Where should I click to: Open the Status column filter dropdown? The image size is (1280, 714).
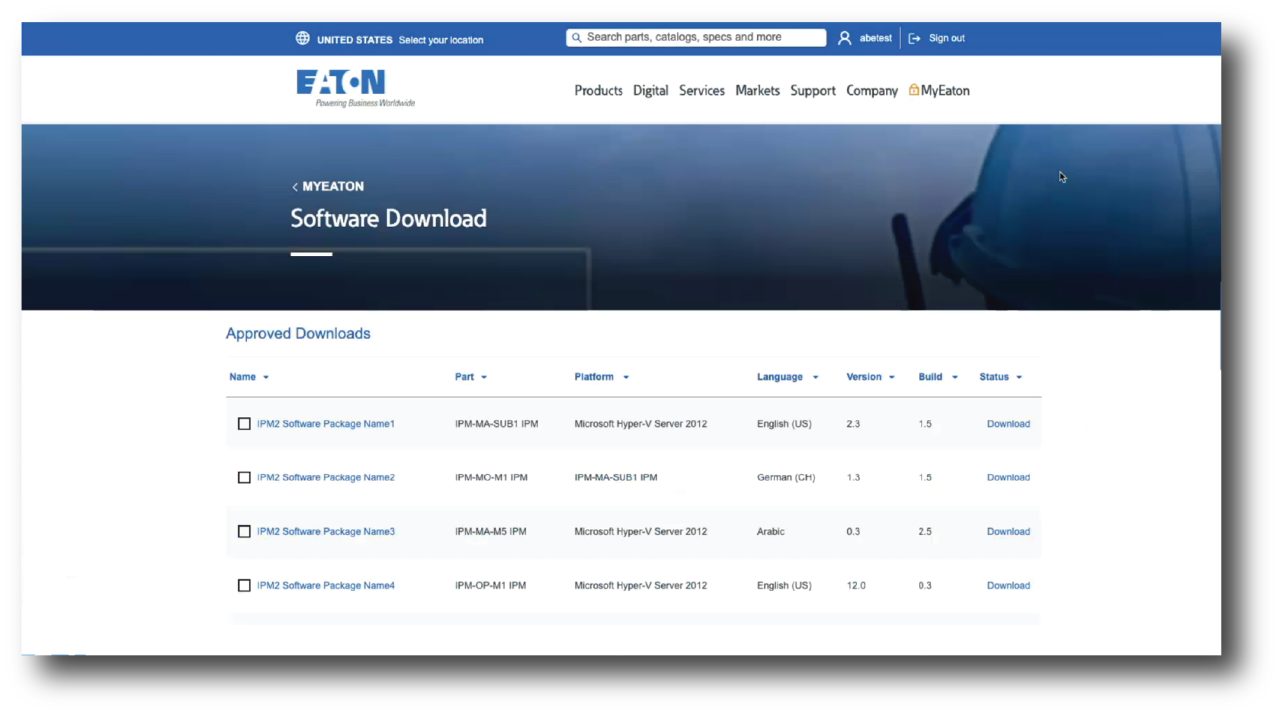1018,377
